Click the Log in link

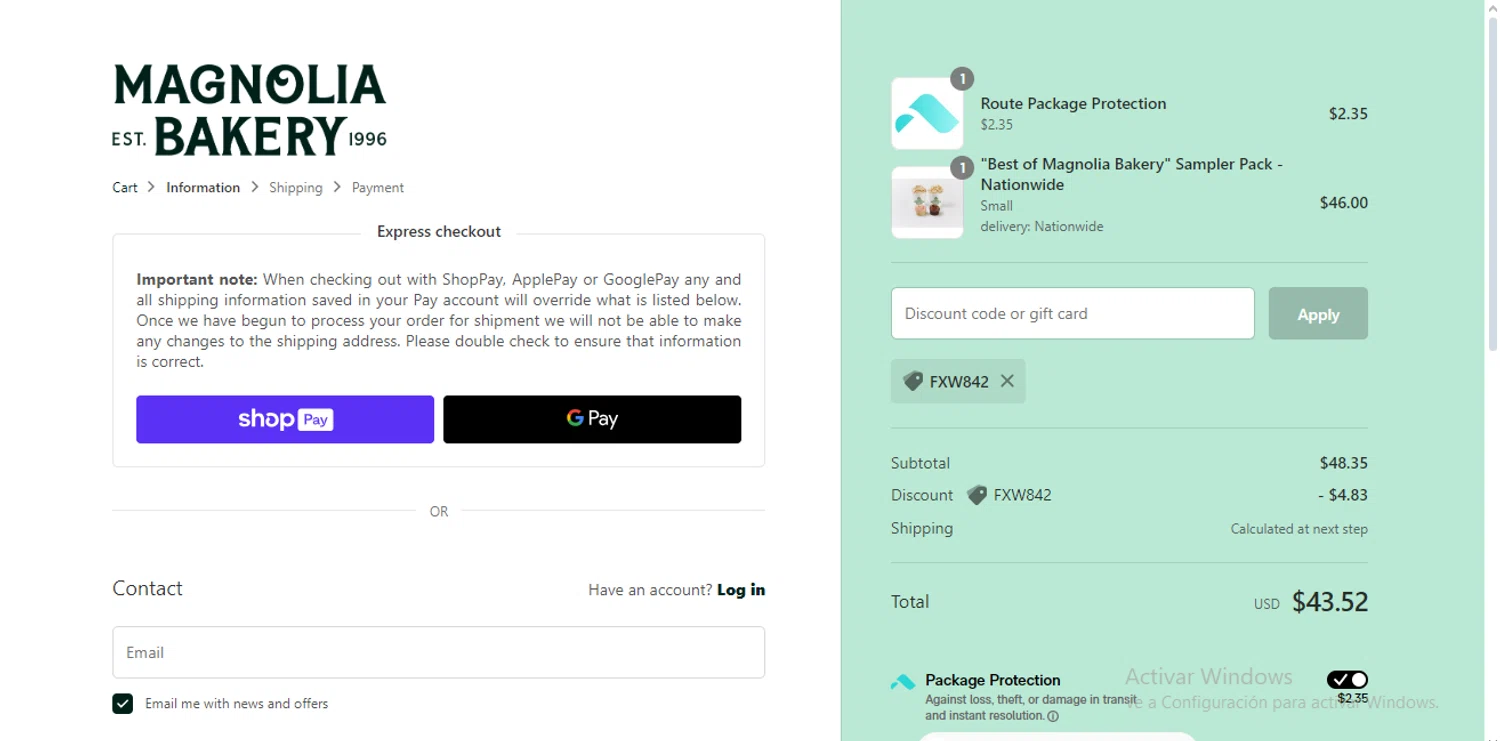click(740, 590)
